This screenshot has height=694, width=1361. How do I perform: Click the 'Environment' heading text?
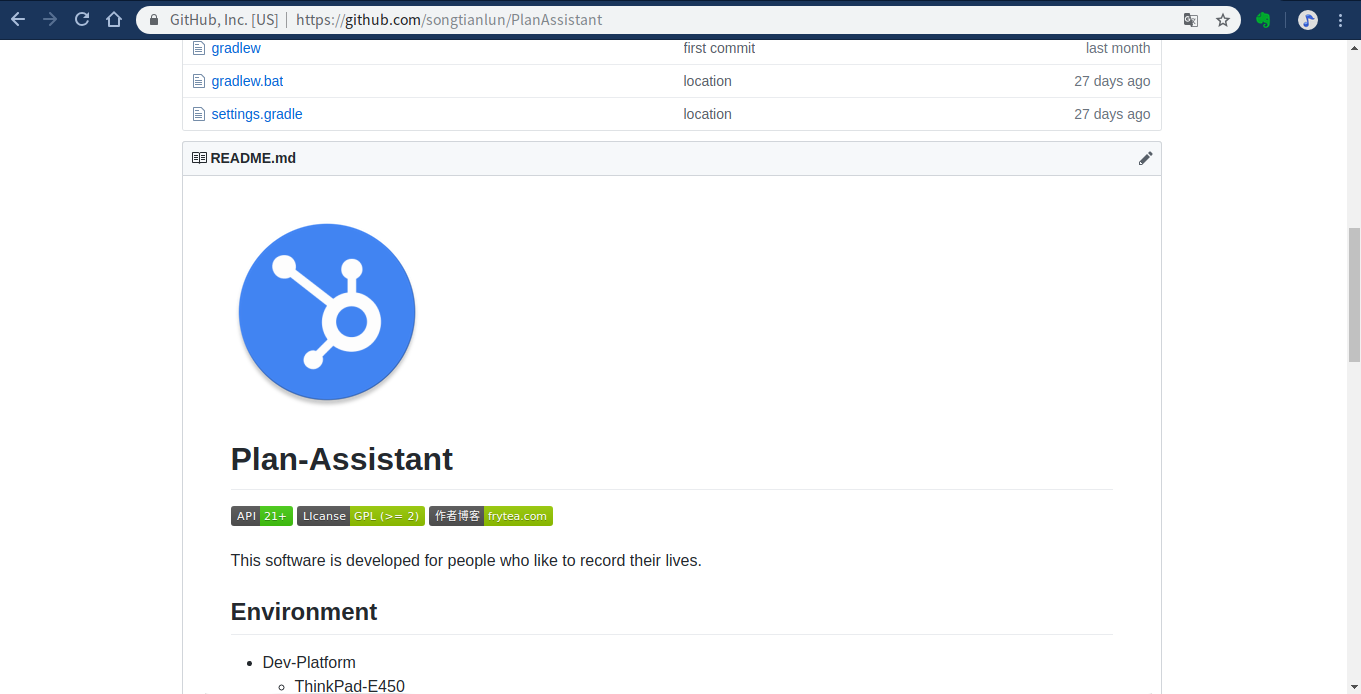tap(304, 612)
